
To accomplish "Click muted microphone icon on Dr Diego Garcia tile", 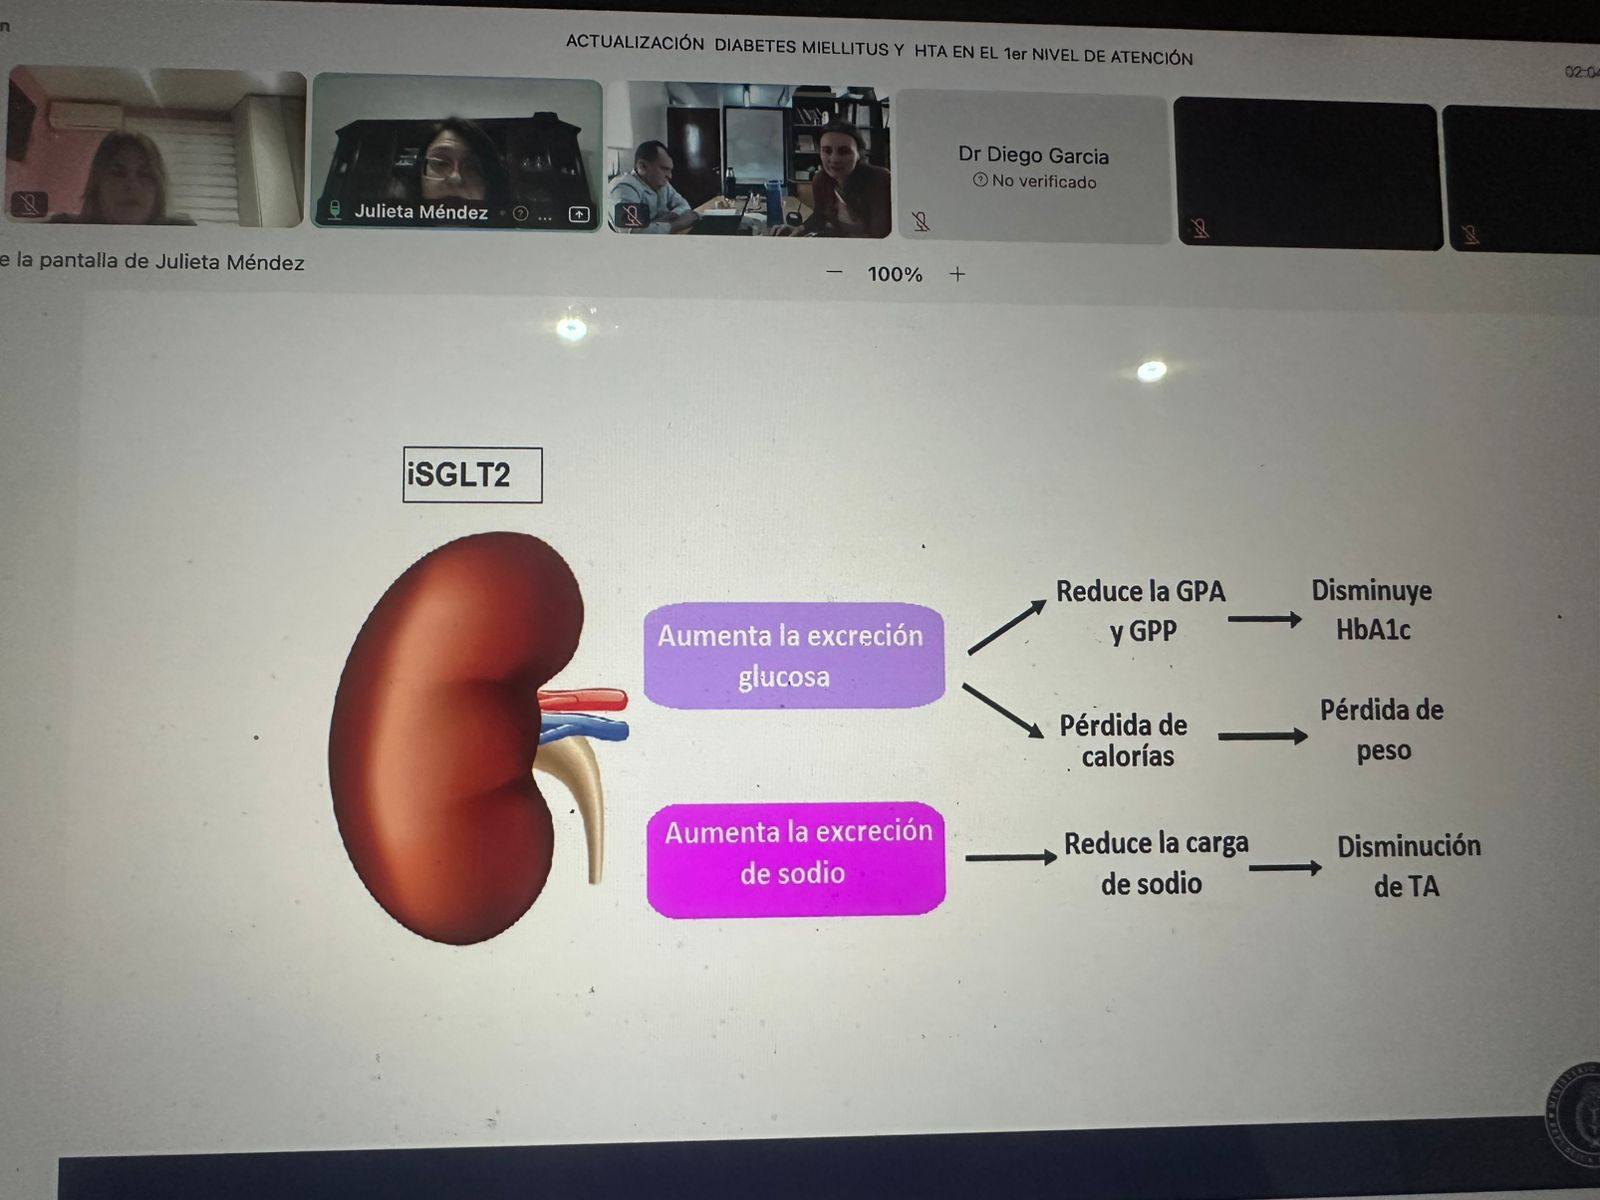I will (x=921, y=221).
